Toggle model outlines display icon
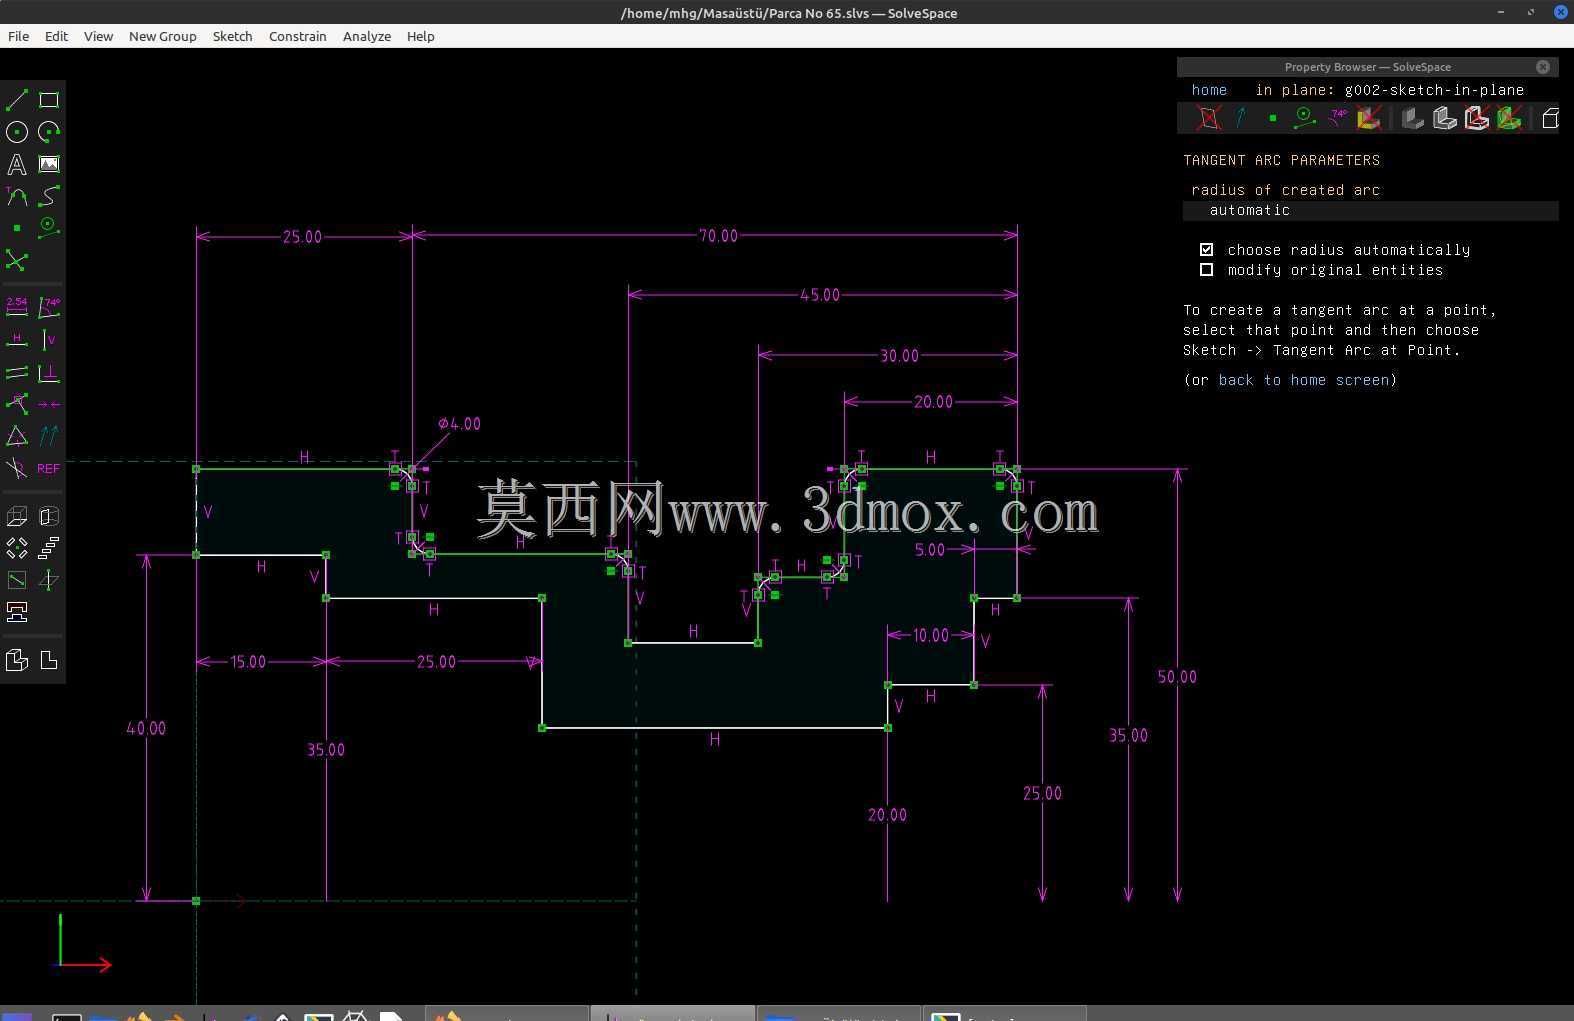This screenshot has height=1021, width=1574. point(1476,118)
